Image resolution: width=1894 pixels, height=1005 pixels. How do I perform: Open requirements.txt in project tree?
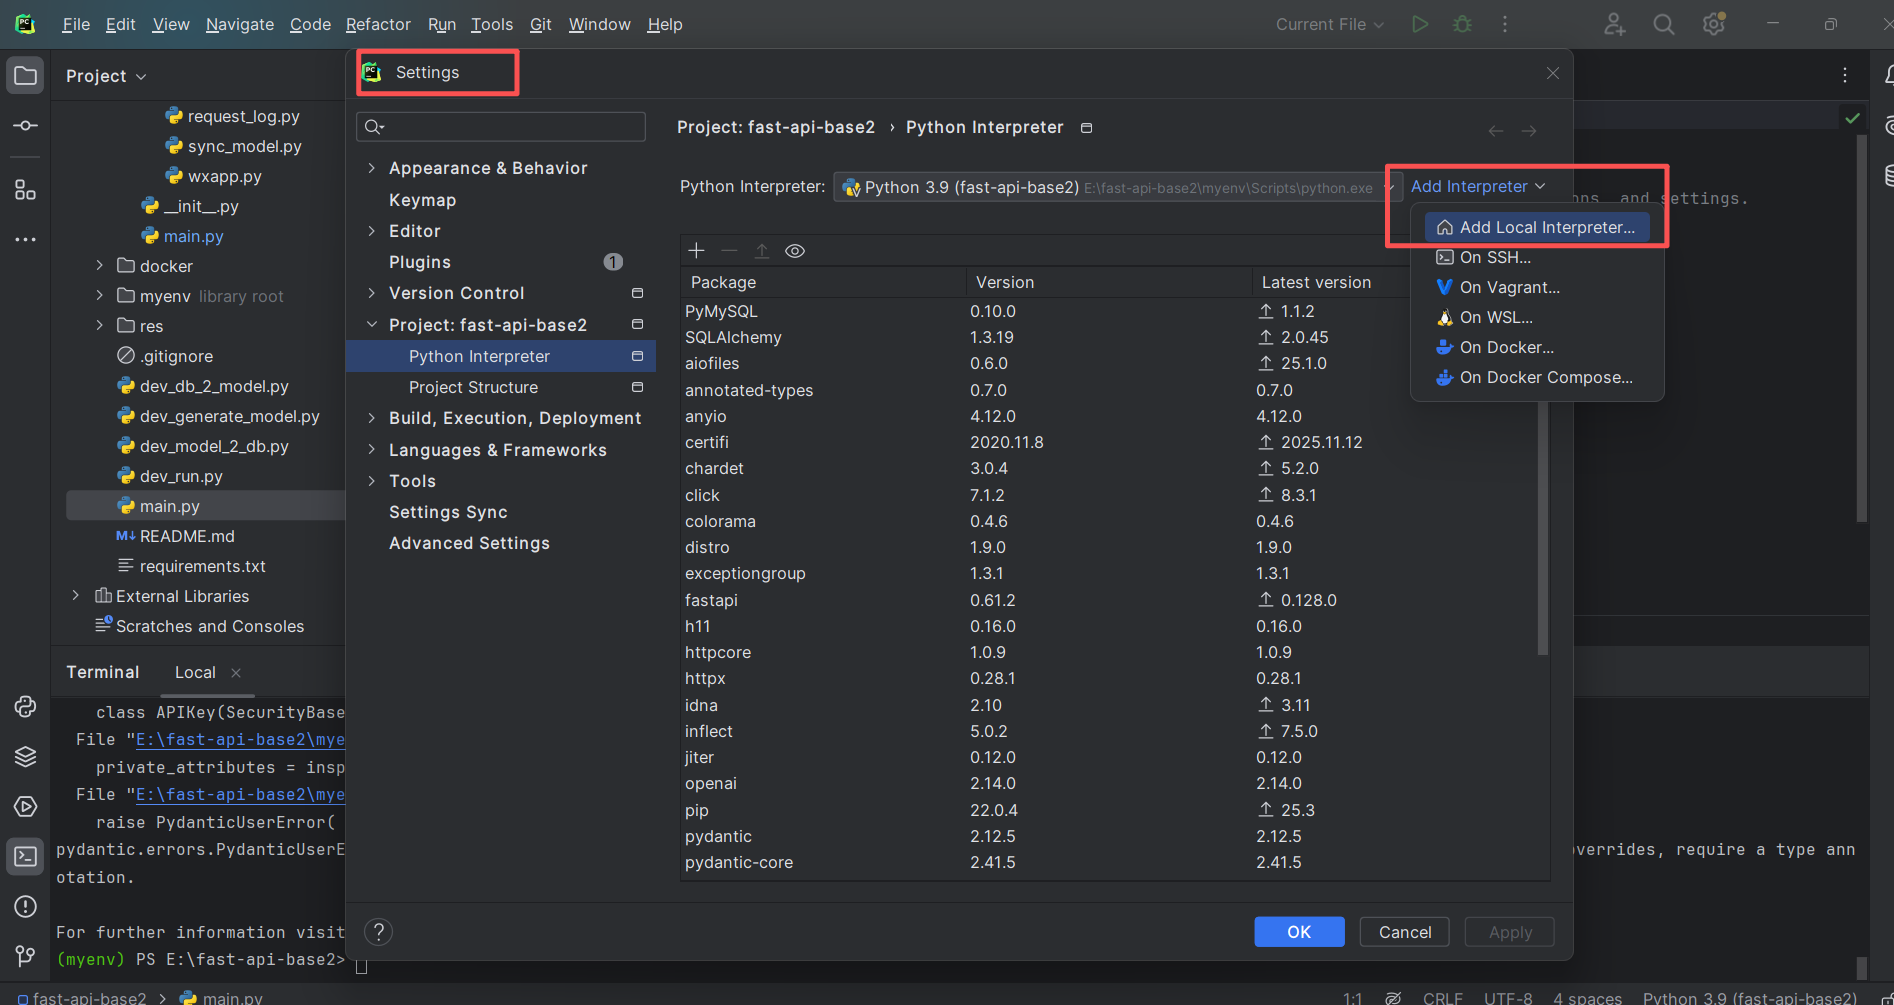point(203,566)
